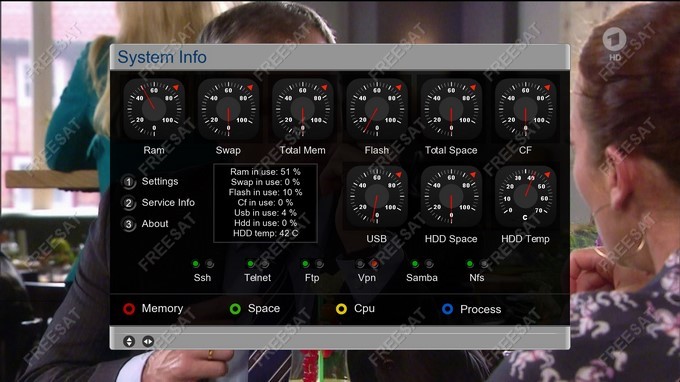Screen dimensions: 680x382
Task: Click the 'Cf in use: 0 %' line
Action: (x=265, y=202)
